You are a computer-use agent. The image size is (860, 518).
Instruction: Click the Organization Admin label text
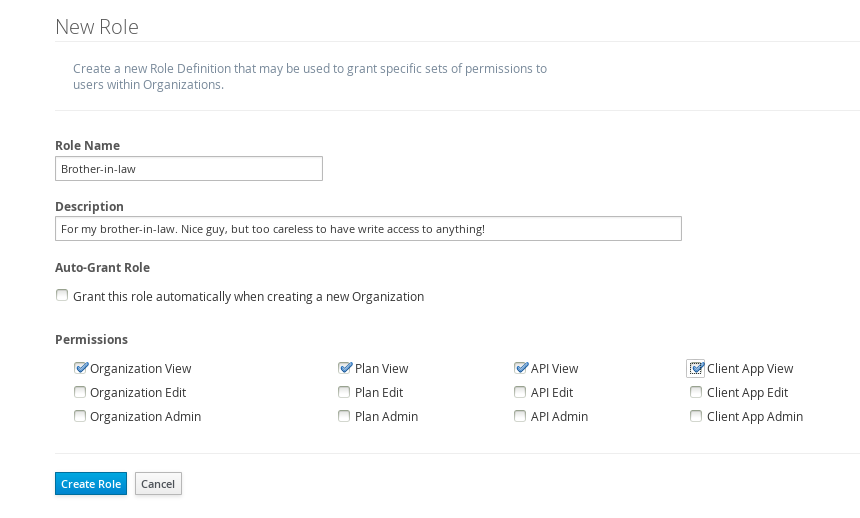pos(145,417)
